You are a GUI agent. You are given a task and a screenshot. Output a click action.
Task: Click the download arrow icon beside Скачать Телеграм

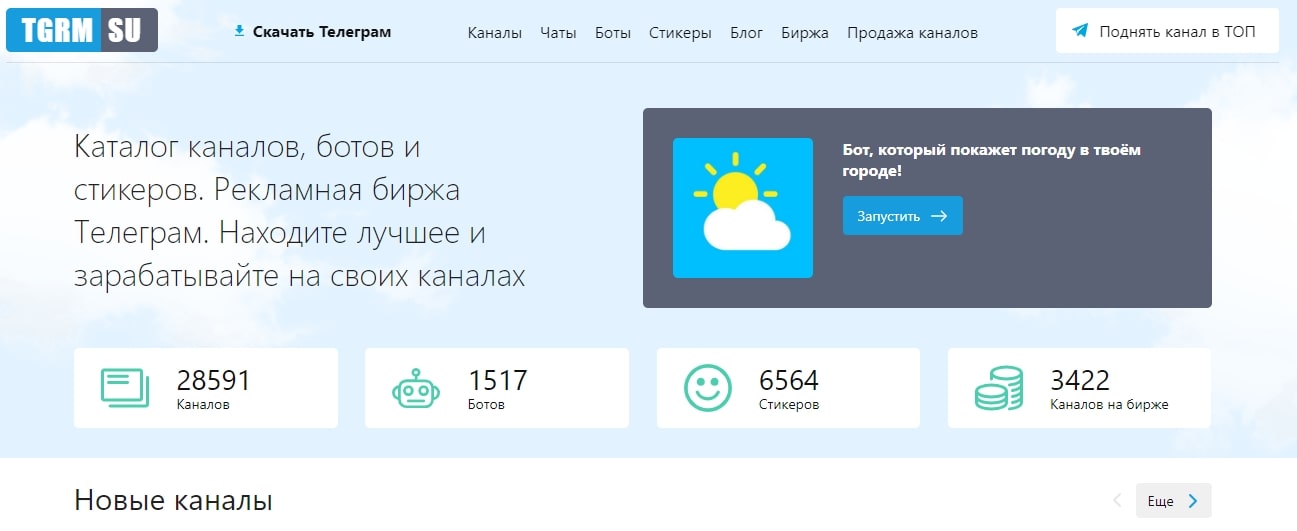(239, 31)
